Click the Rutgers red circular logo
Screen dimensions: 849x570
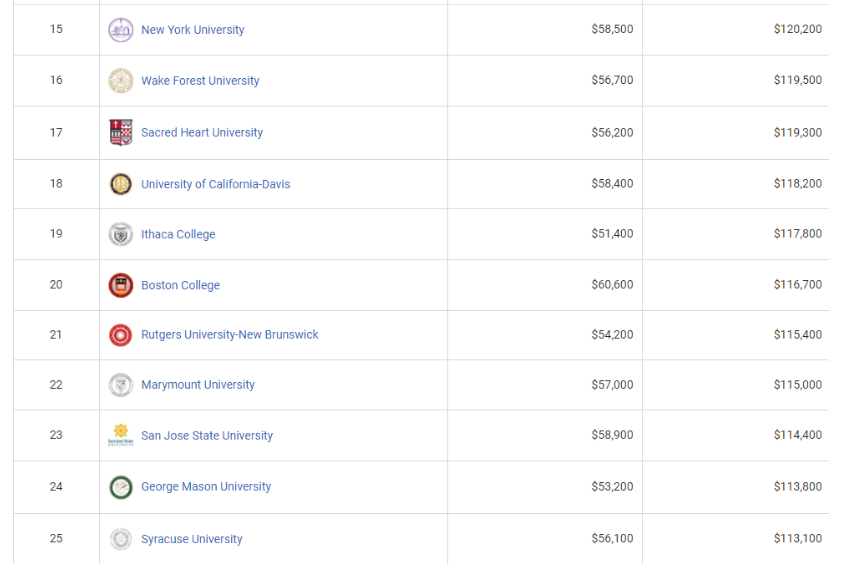click(121, 335)
